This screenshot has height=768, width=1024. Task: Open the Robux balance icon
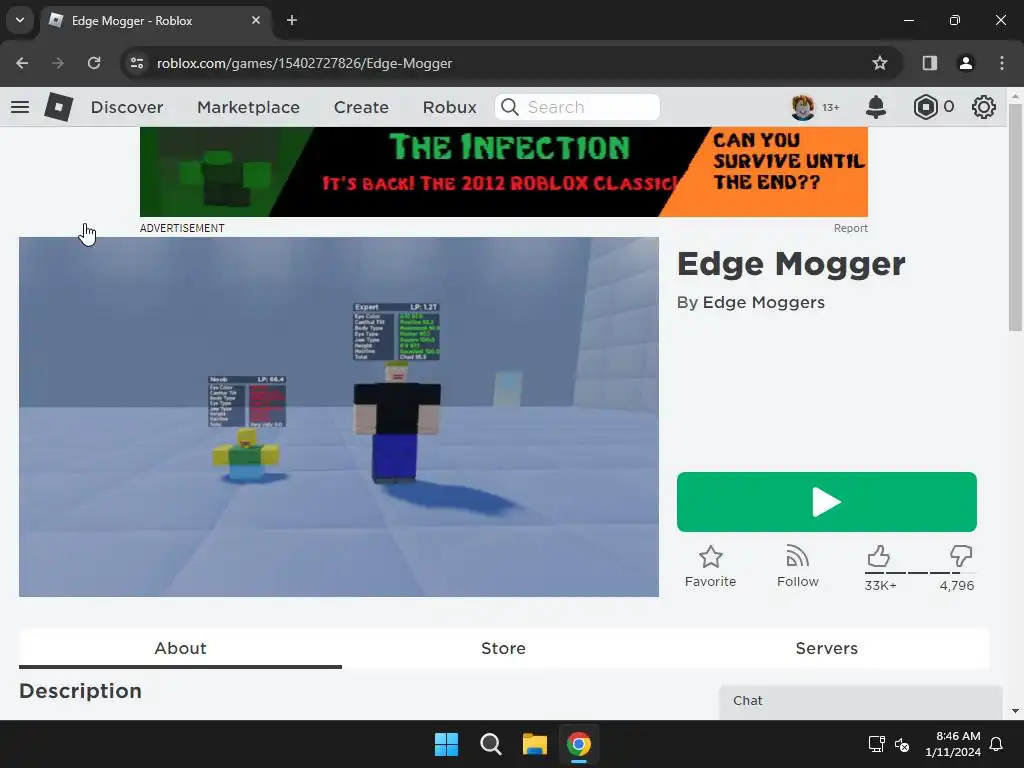point(925,106)
